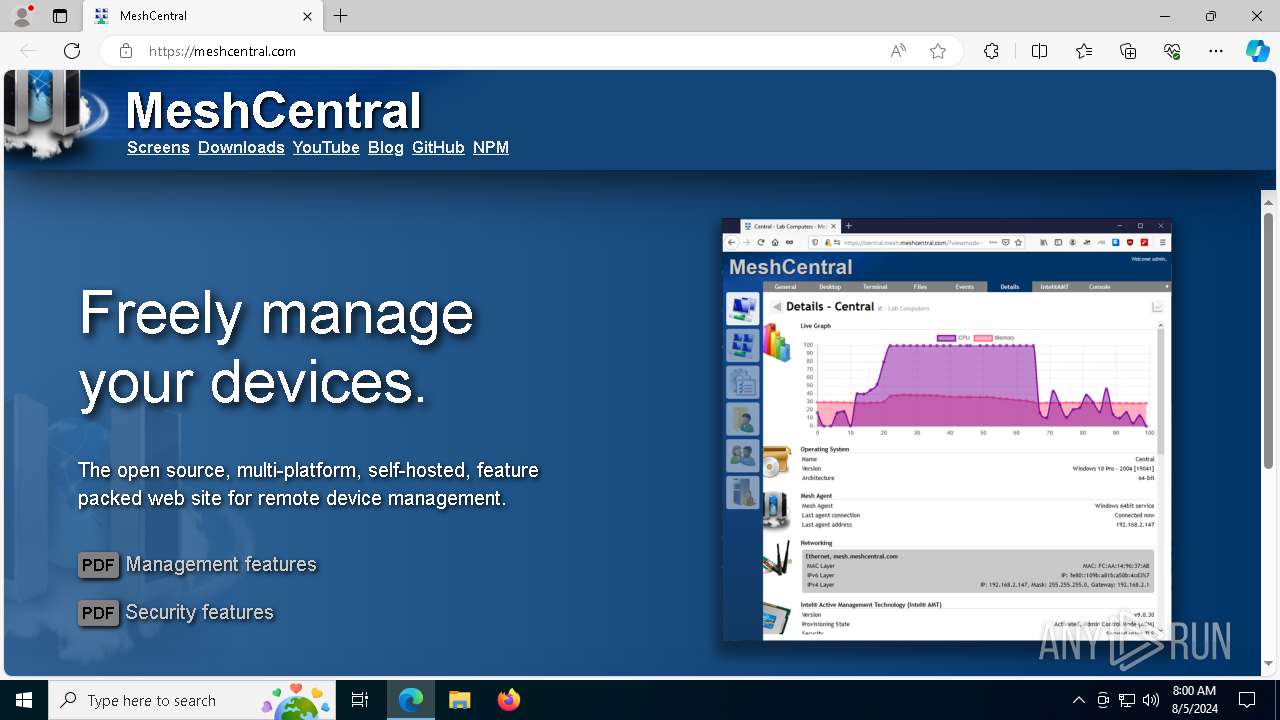Screen dimensions: 1280x720
Task: Click the MeshCentral details screenshot image
Action: pos(946,429)
